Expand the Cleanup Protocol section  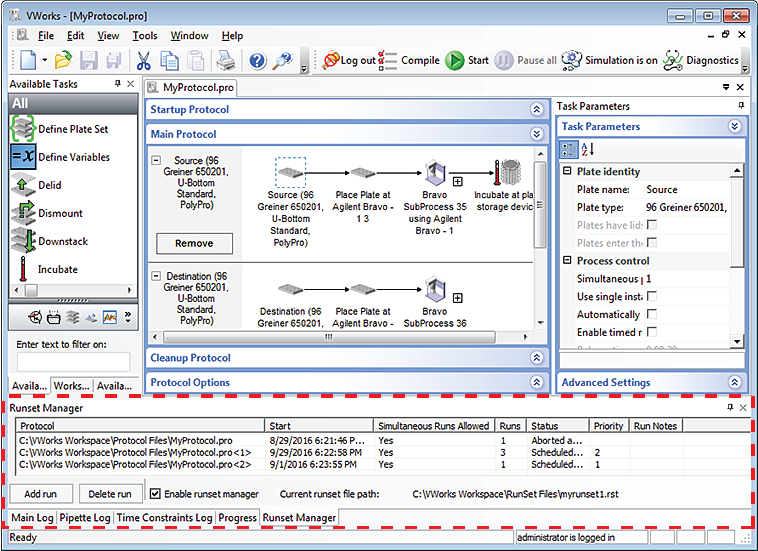(537, 358)
